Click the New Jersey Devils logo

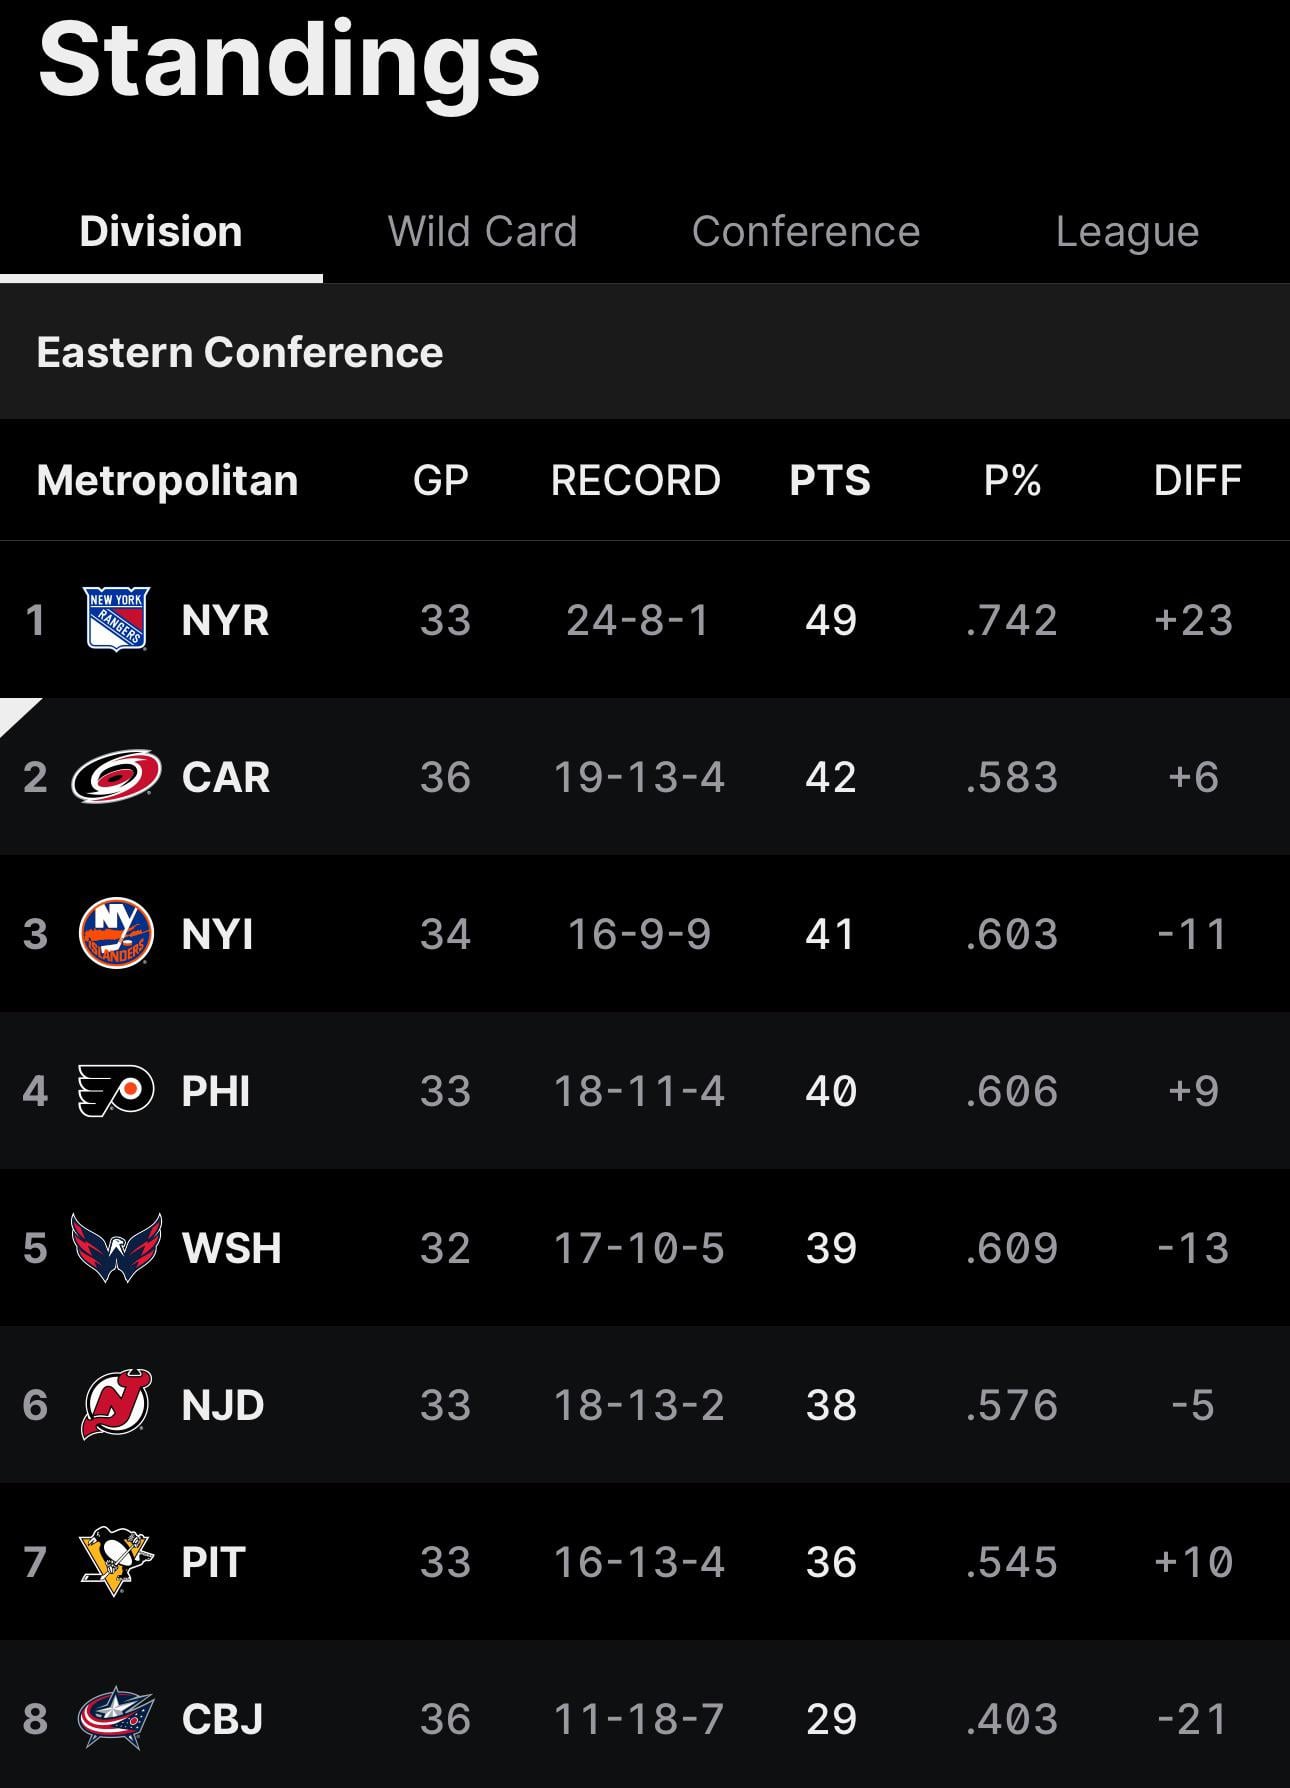pos(116,1405)
